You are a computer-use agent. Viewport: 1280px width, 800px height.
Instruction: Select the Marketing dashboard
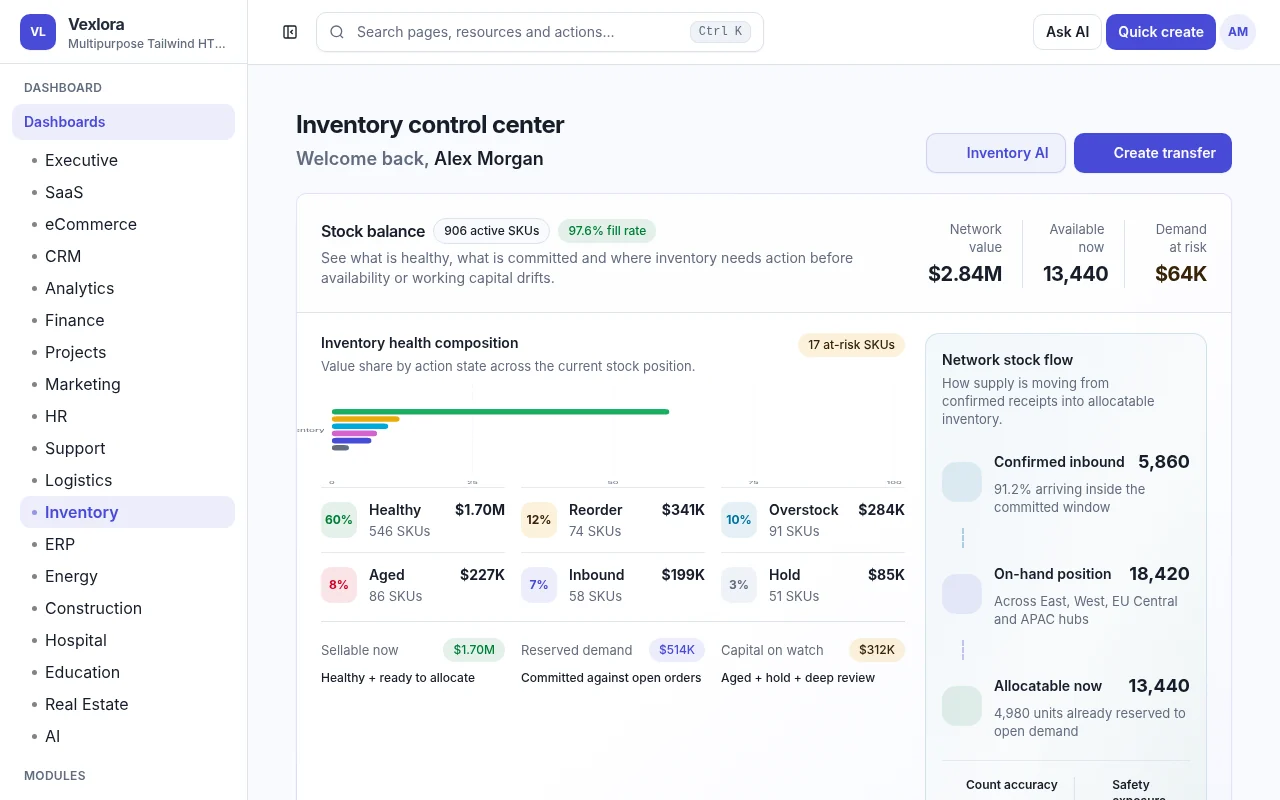tap(127, 384)
